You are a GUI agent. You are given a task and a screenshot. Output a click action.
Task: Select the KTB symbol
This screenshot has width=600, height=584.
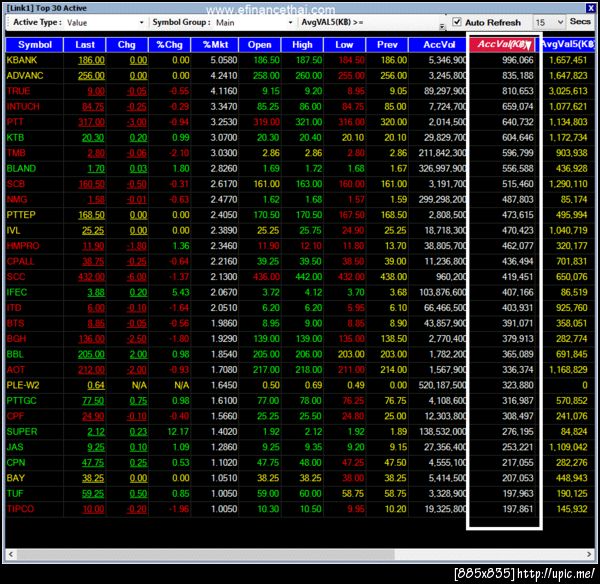pyautogui.click(x=15, y=137)
